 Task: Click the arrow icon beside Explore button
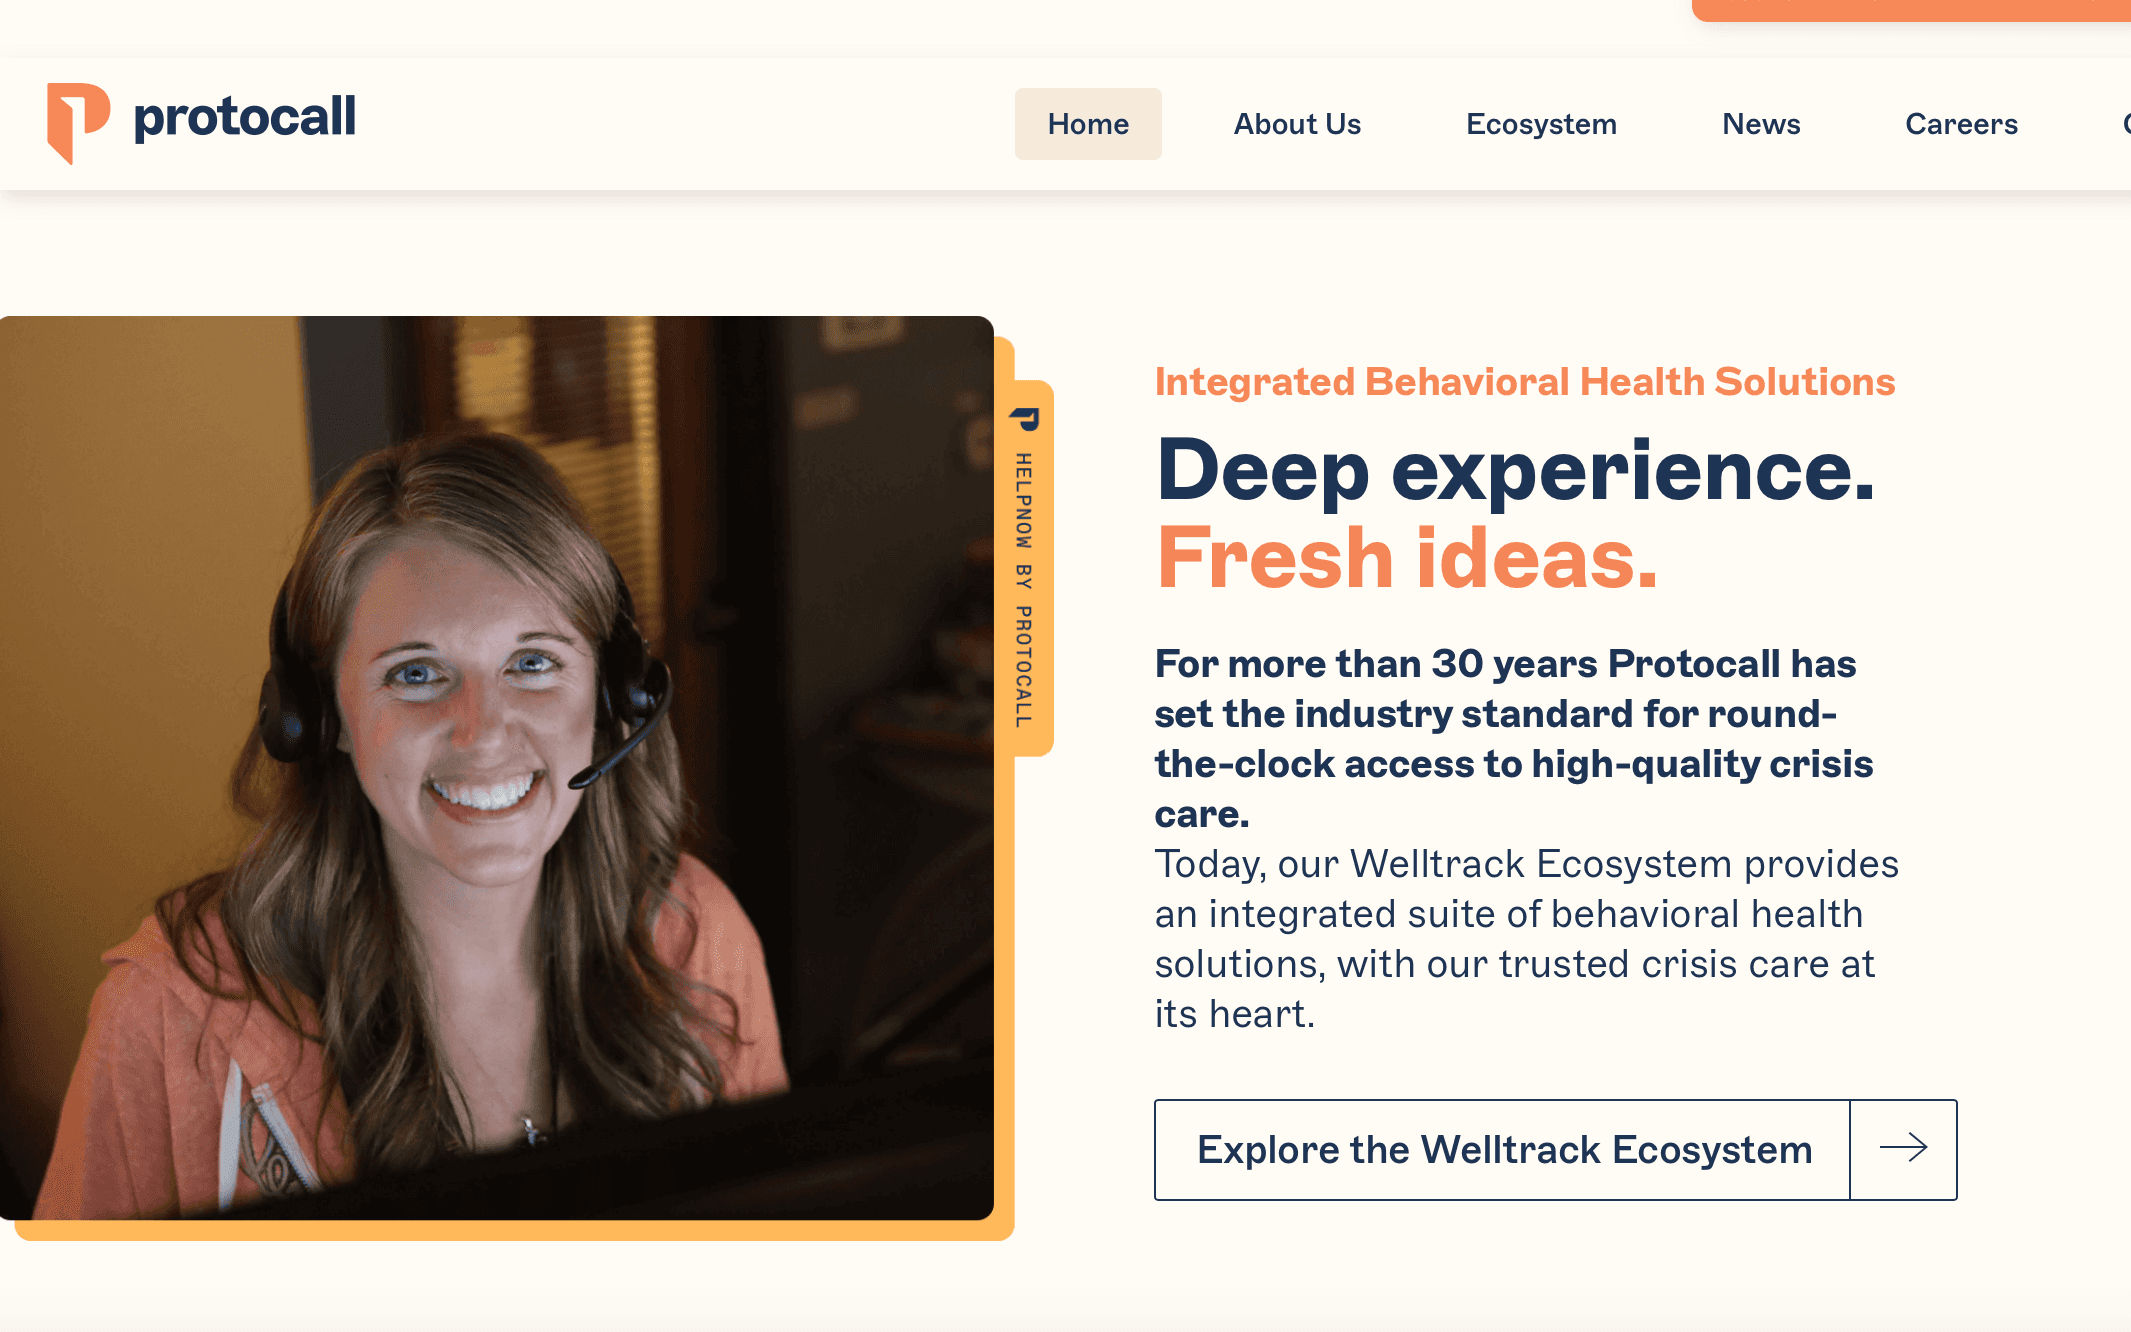1903,1148
